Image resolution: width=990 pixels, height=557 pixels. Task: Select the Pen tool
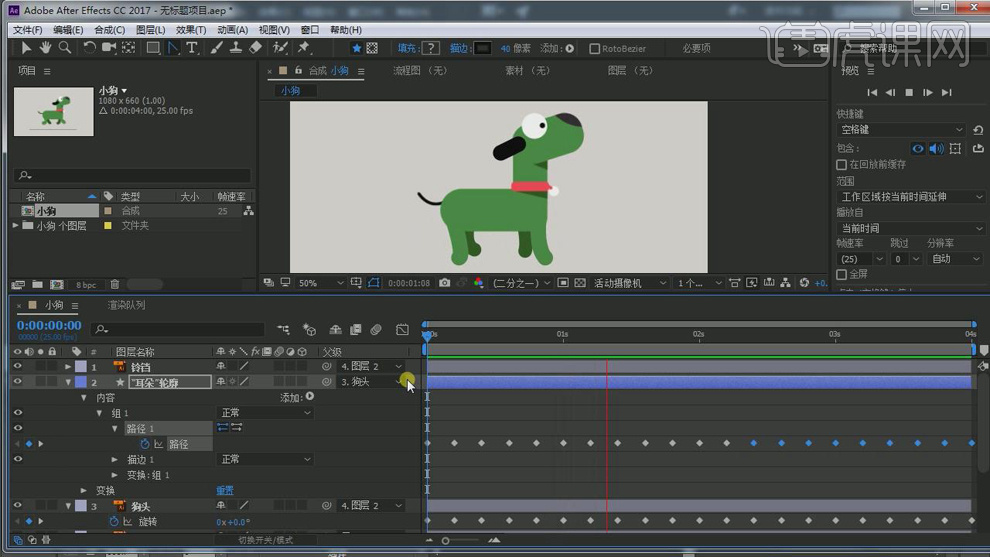coord(173,48)
